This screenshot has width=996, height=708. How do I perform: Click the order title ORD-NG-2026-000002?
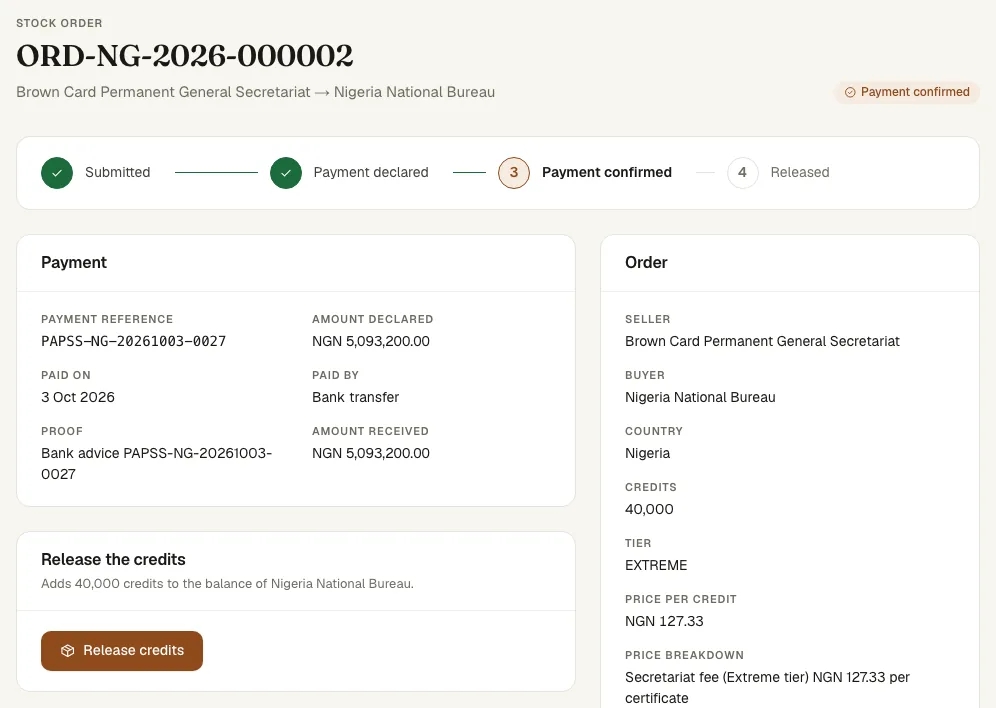184,55
